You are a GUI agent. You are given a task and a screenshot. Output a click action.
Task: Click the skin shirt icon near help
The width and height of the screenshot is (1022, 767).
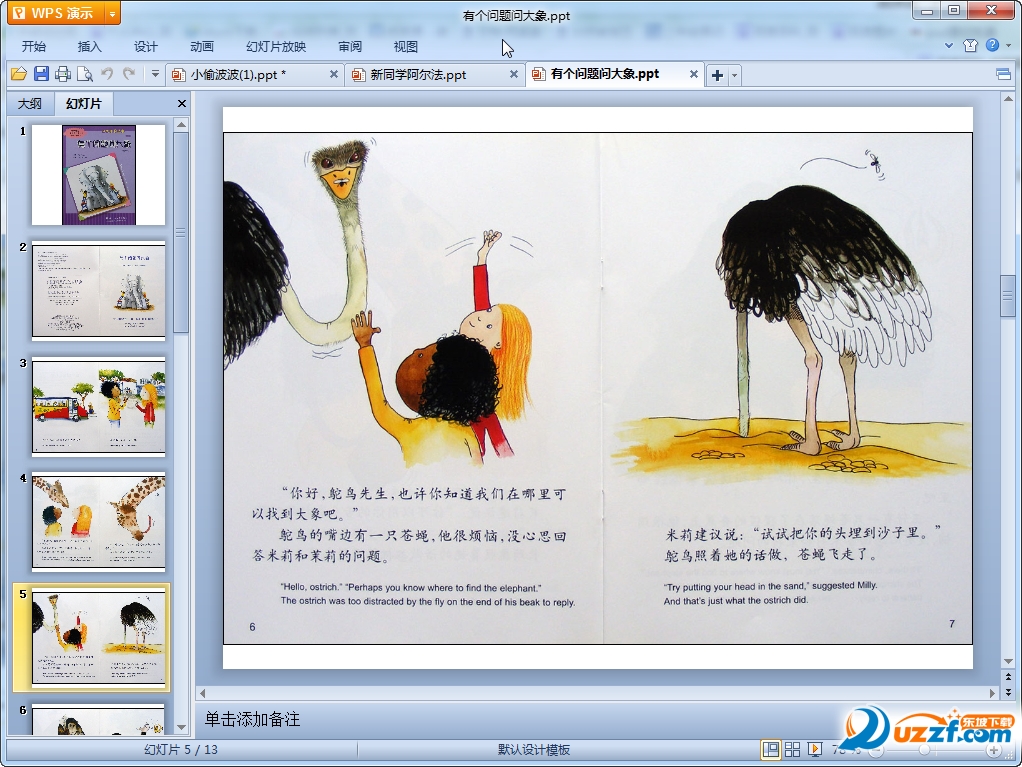pyautogui.click(x=971, y=45)
